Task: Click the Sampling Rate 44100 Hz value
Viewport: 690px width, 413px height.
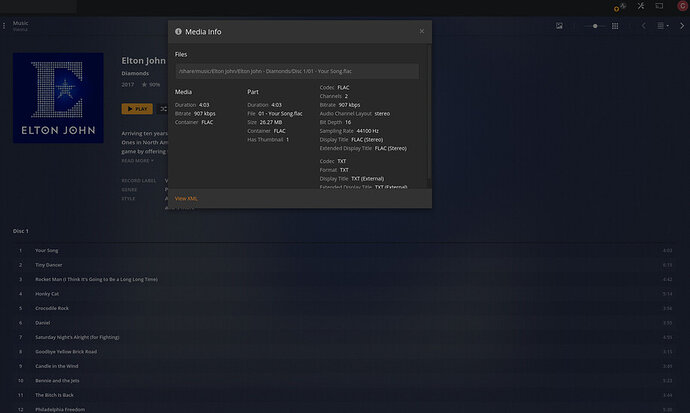Action: (367, 131)
